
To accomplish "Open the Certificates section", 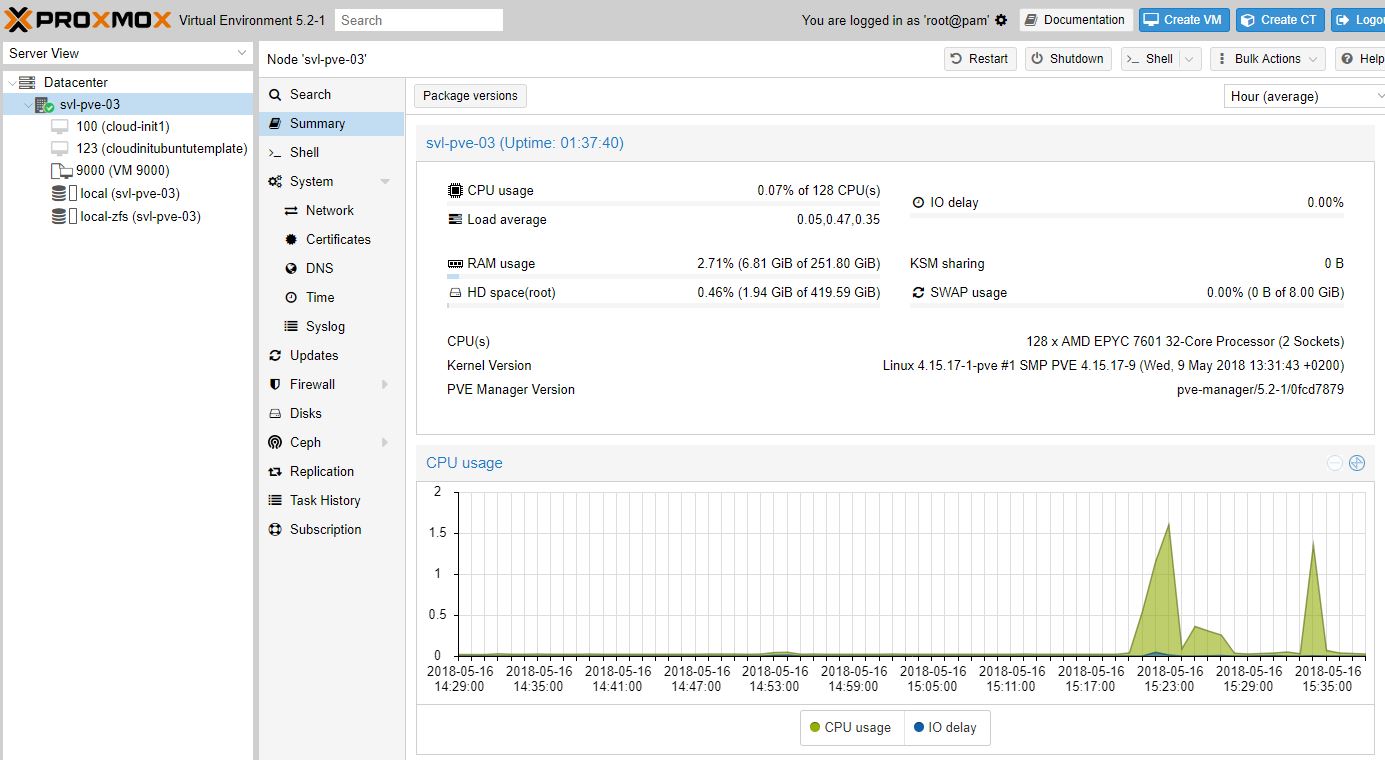I will coord(337,239).
